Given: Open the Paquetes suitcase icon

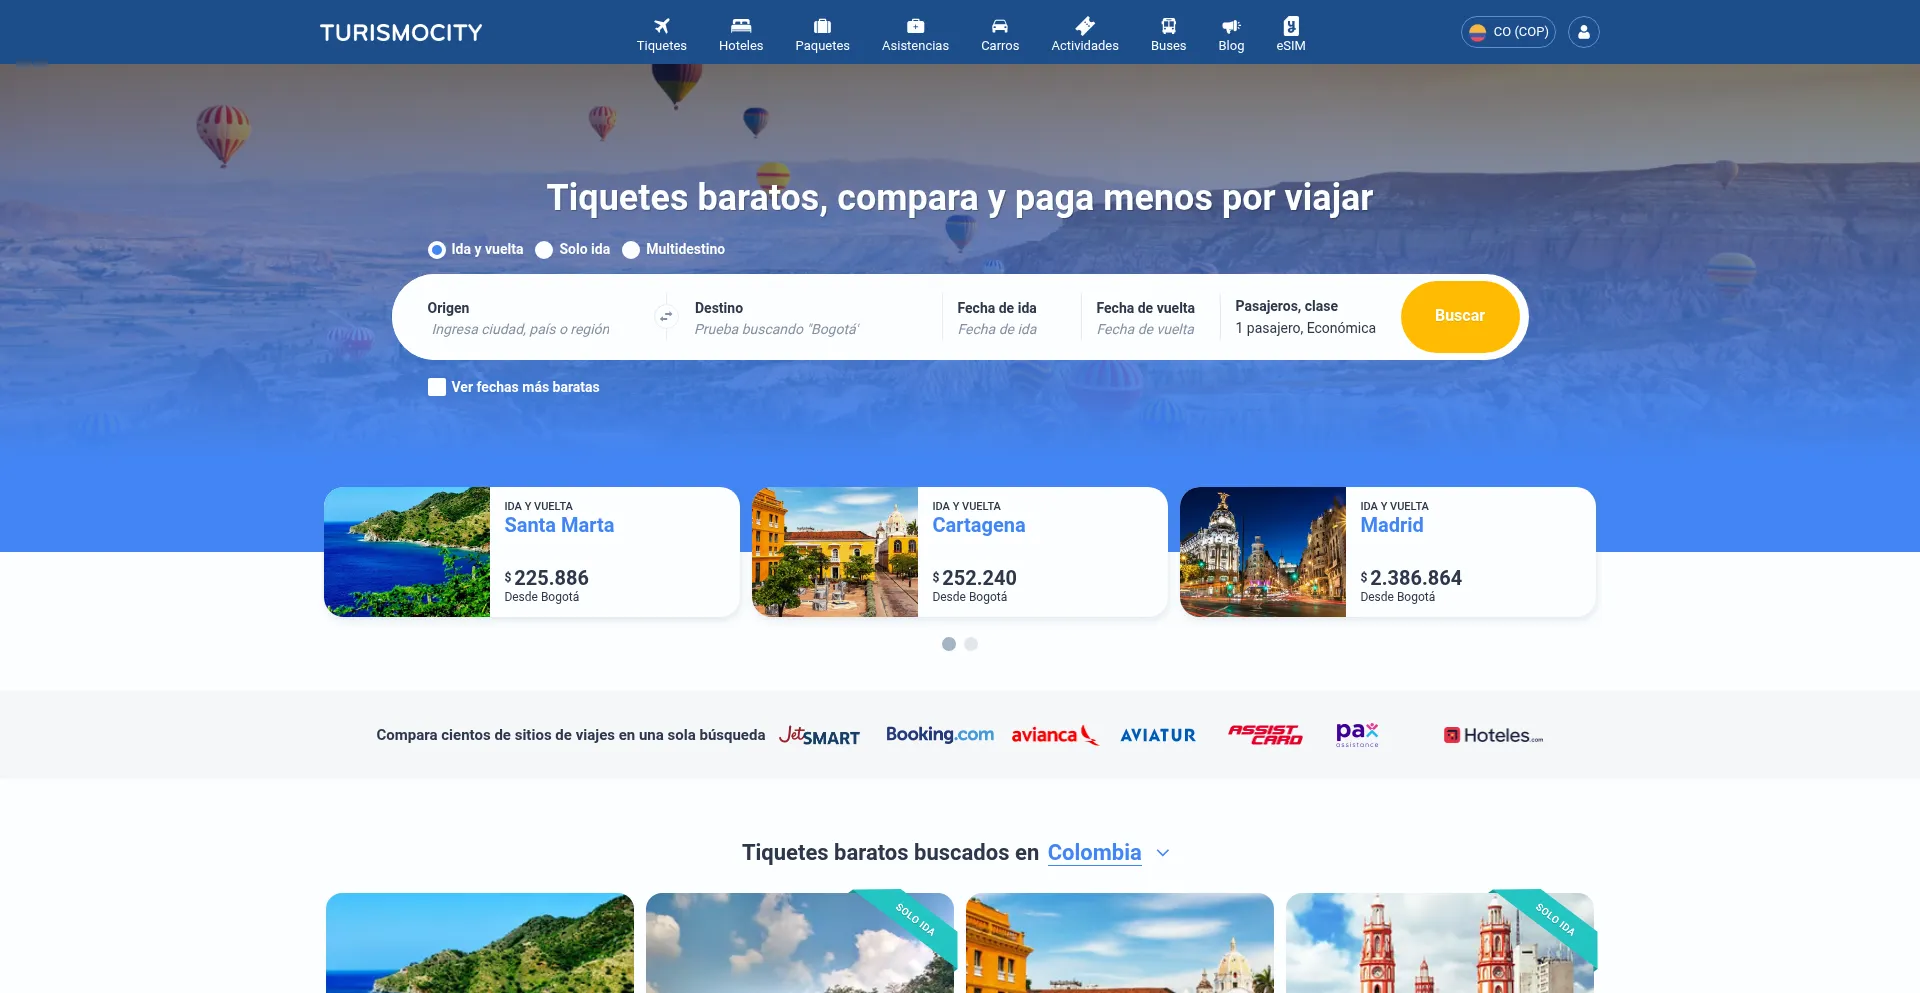Looking at the screenshot, I should tap(822, 26).
